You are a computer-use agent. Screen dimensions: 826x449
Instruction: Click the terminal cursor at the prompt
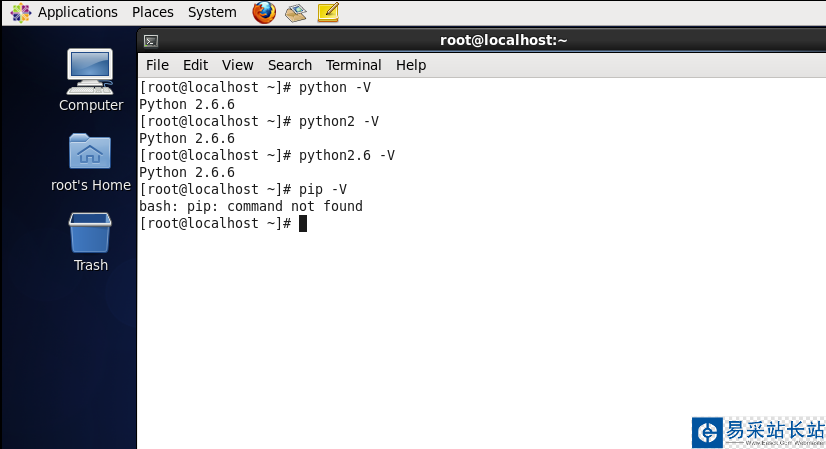303,223
